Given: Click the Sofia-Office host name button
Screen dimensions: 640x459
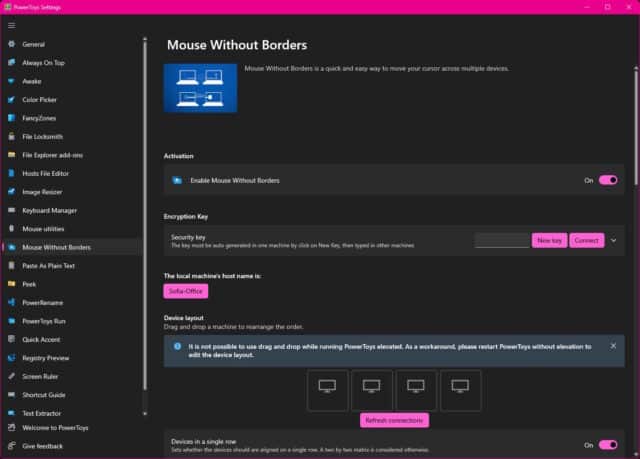Looking at the screenshot, I should [186, 291].
